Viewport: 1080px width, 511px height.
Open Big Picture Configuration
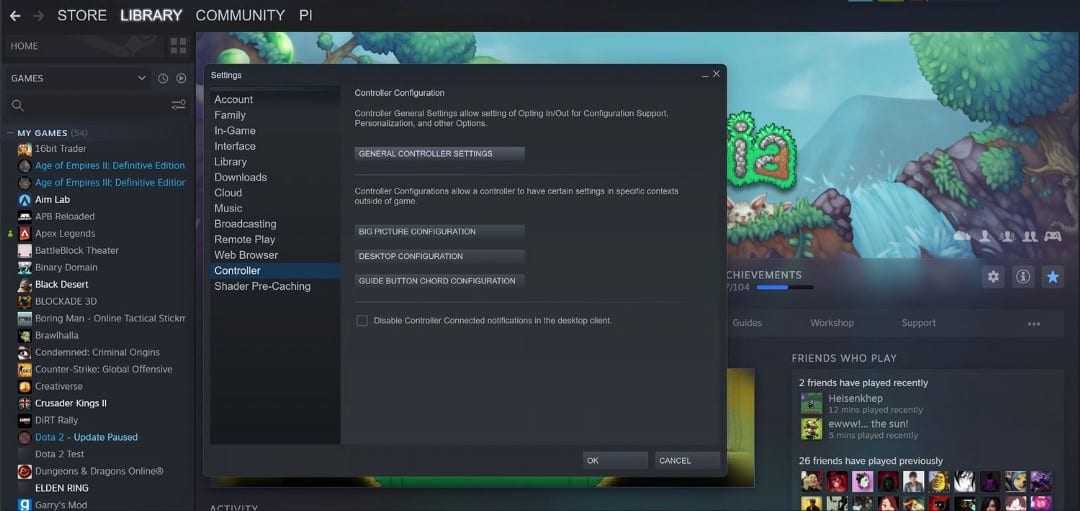pos(439,231)
